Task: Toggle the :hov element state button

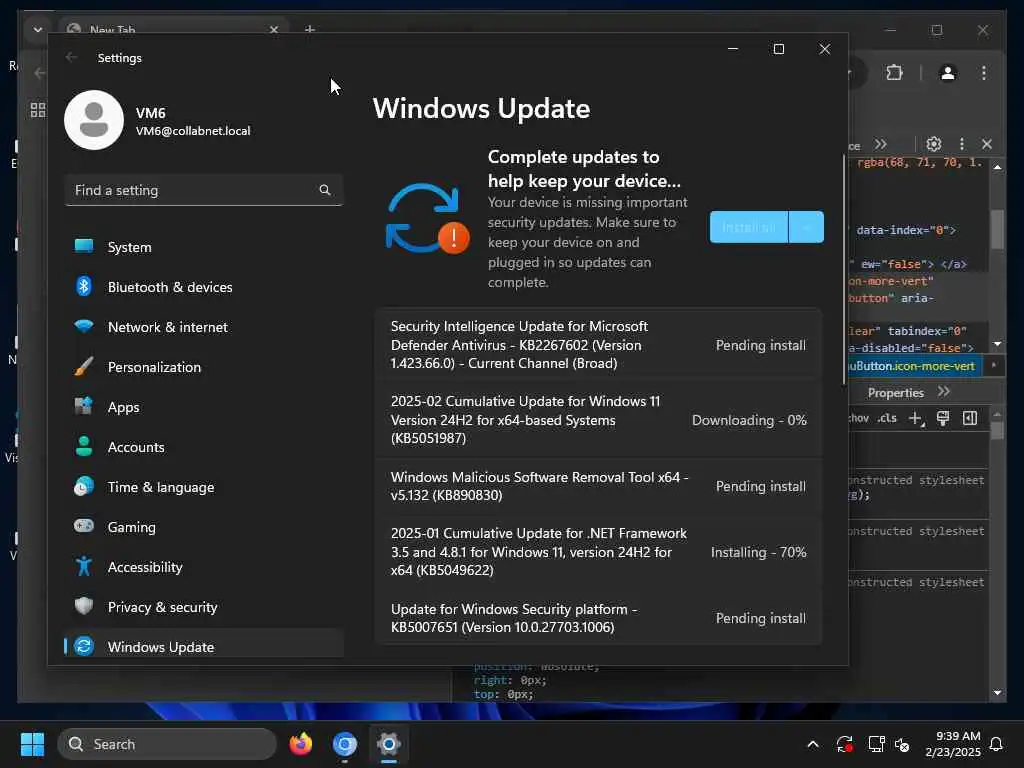Action: (x=859, y=418)
